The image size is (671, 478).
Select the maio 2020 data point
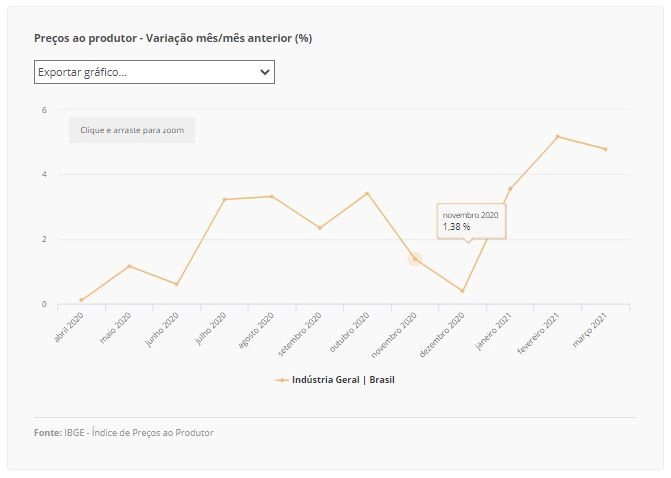pyautogui.click(x=129, y=266)
